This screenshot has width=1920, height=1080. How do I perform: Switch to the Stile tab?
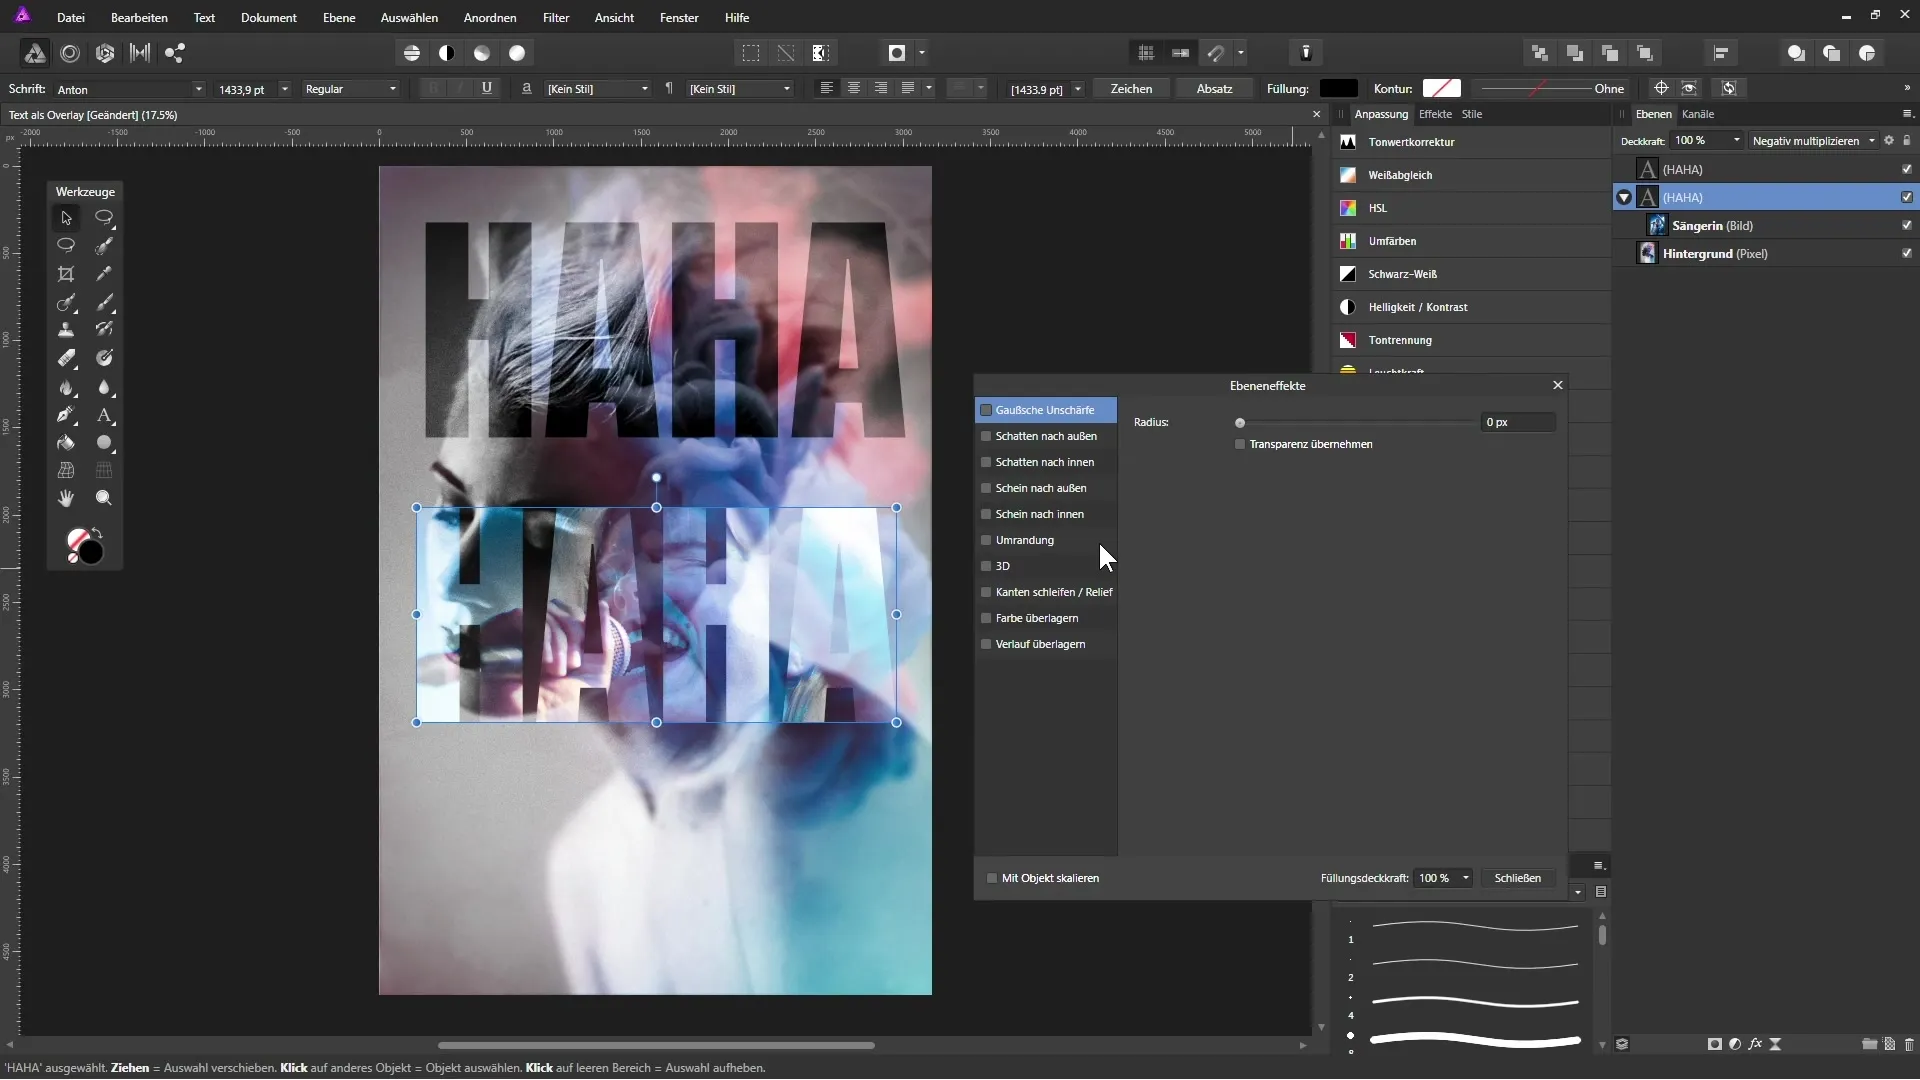click(x=1472, y=114)
